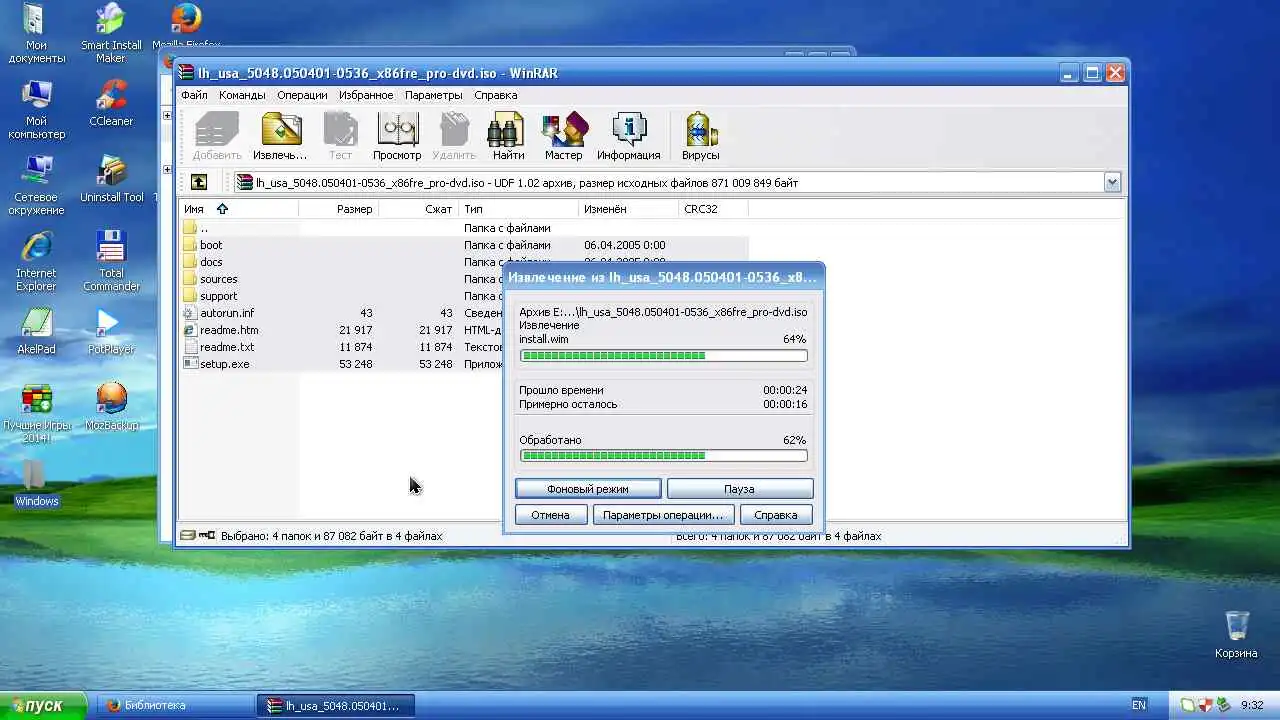Click the Найти (Find) binoculars icon
1280x720 pixels.
tap(508, 136)
